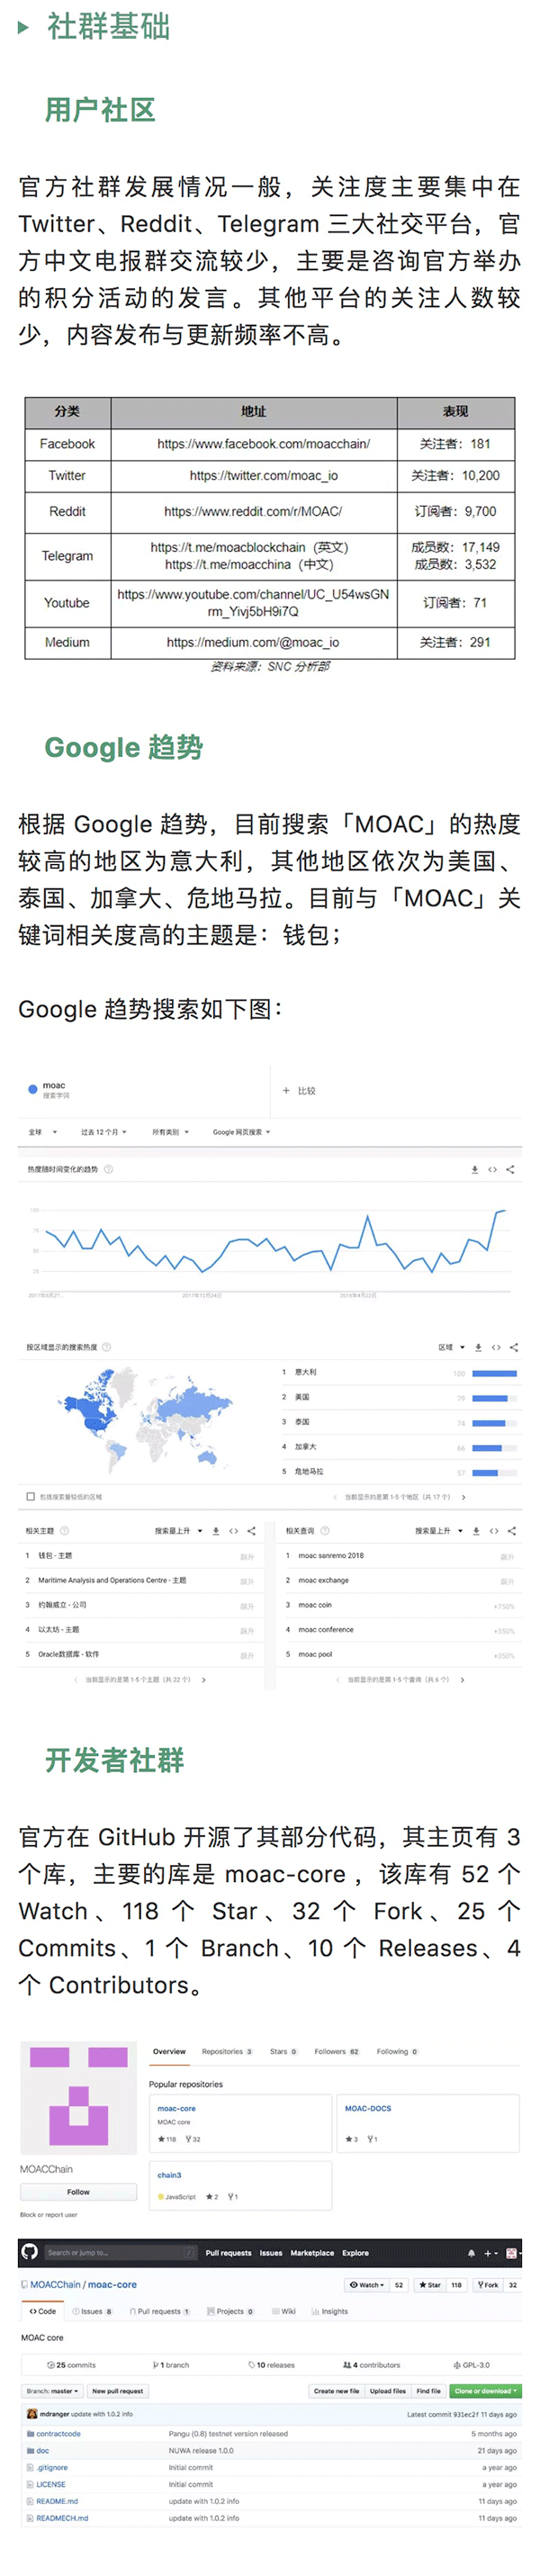Go to next page of related queries

point(462,1680)
